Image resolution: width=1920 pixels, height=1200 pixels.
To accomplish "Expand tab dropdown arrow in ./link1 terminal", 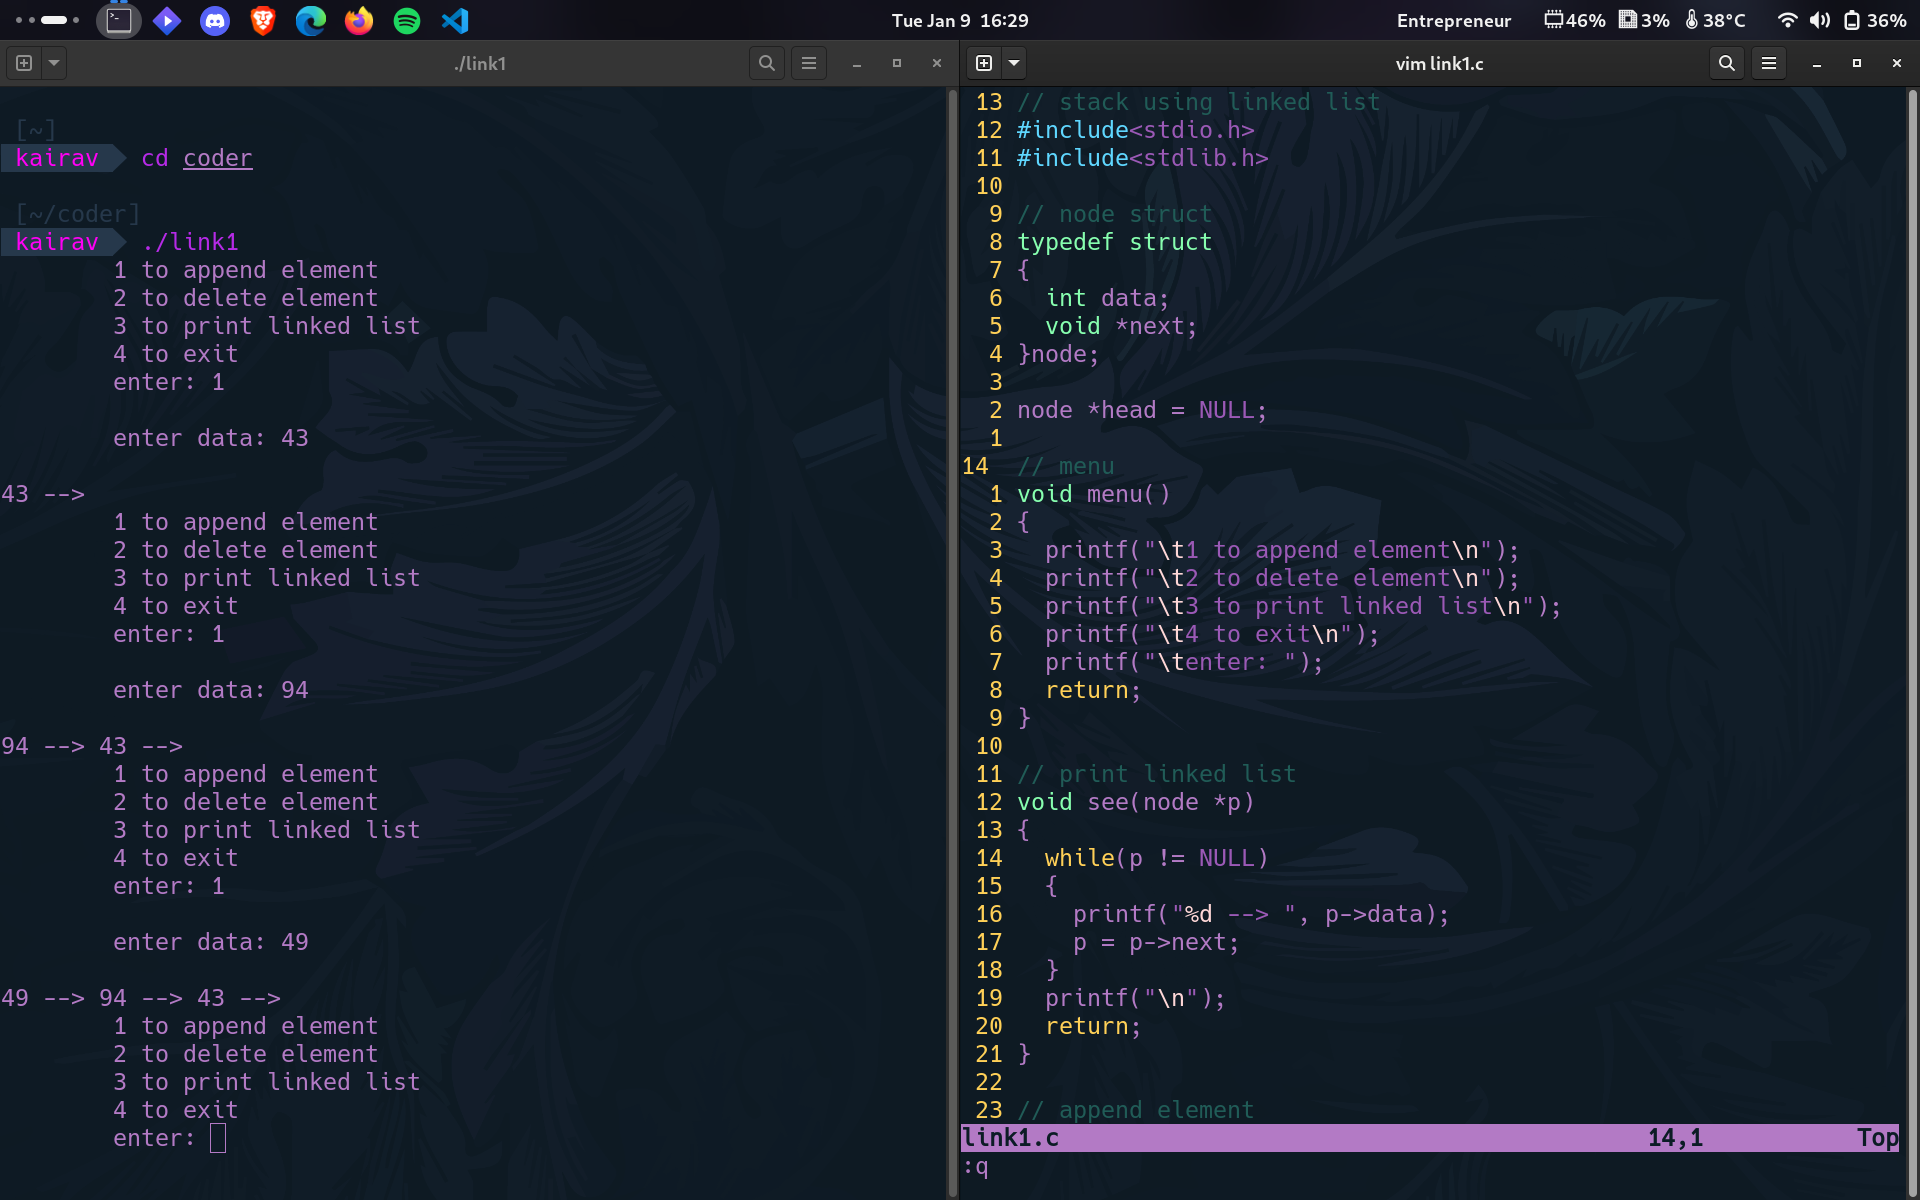I will (54, 63).
